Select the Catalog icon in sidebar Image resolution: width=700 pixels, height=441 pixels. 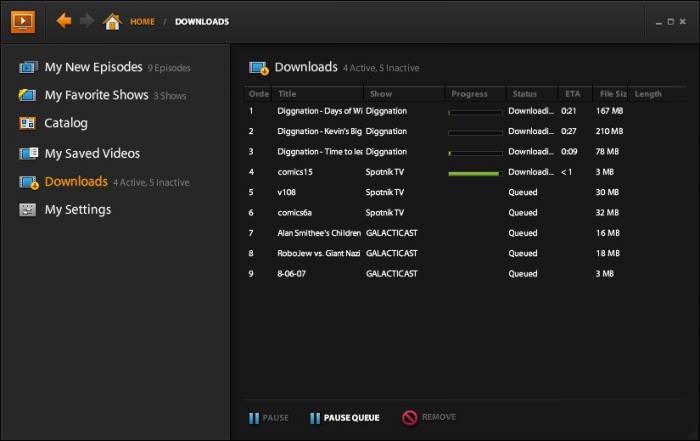27,123
